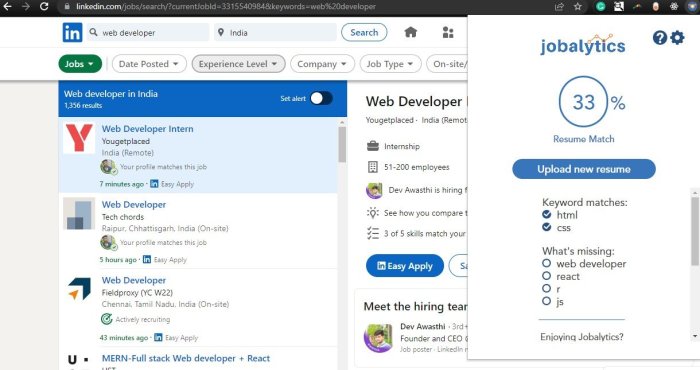The width and height of the screenshot is (700, 370).
Task: Click Easy Apply button
Action: coord(405,266)
